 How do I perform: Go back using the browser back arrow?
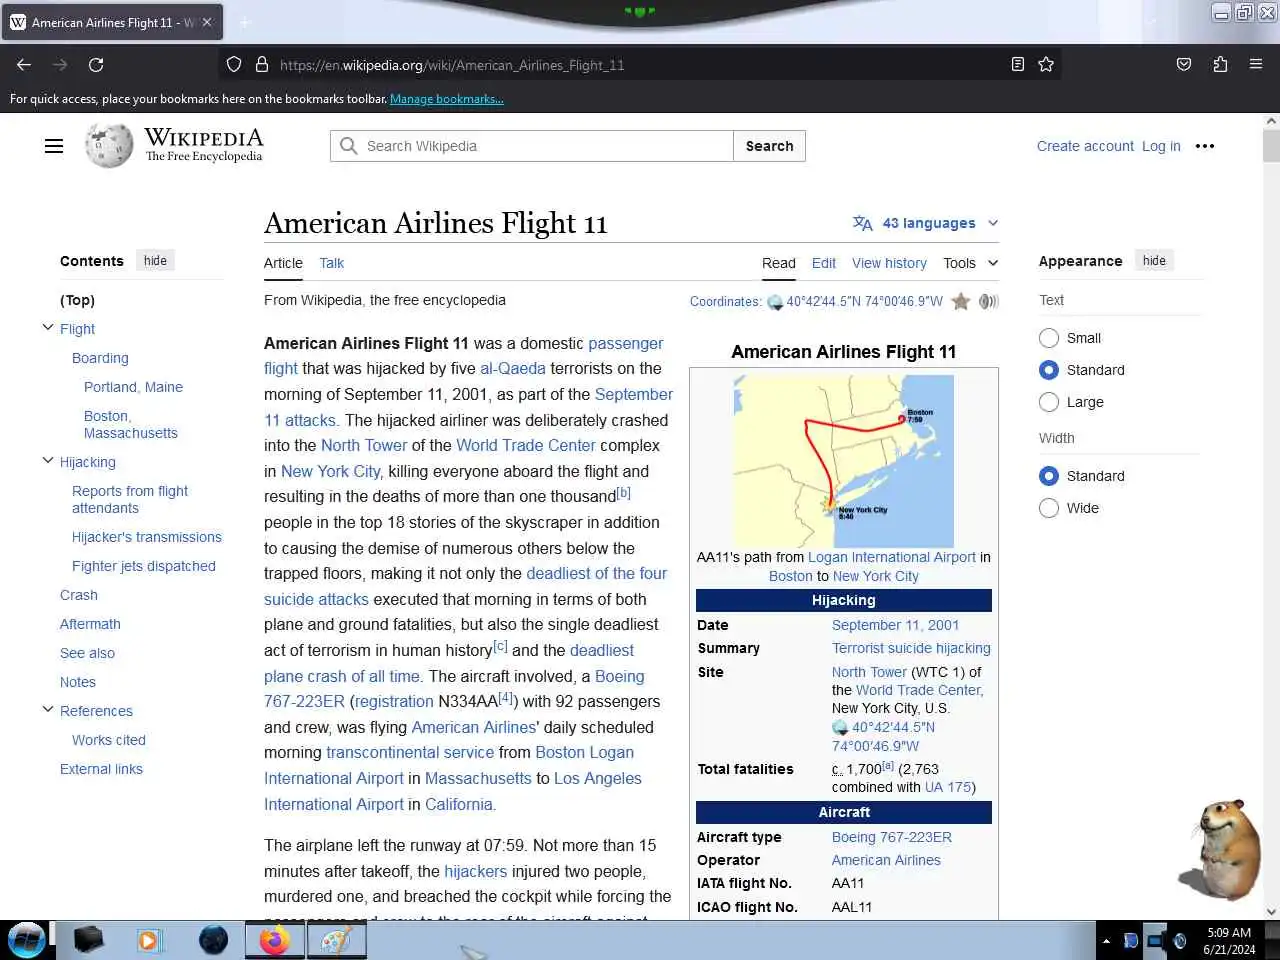click(x=24, y=65)
